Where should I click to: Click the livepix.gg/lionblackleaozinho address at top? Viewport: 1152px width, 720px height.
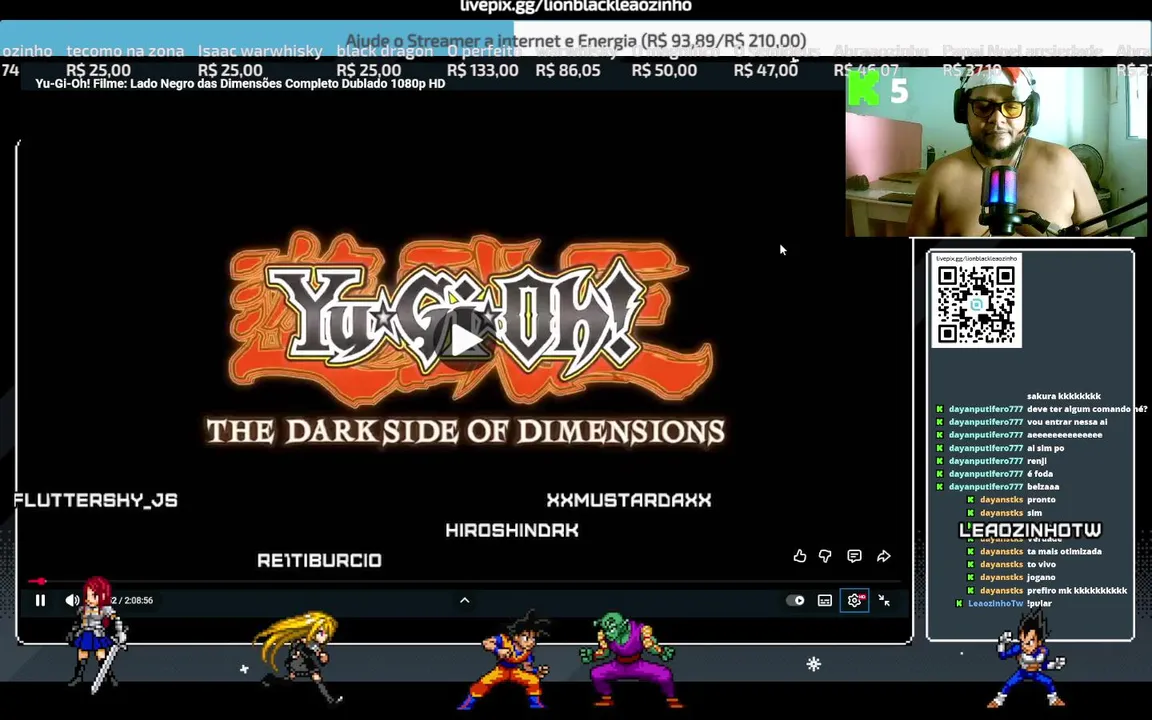point(575,7)
